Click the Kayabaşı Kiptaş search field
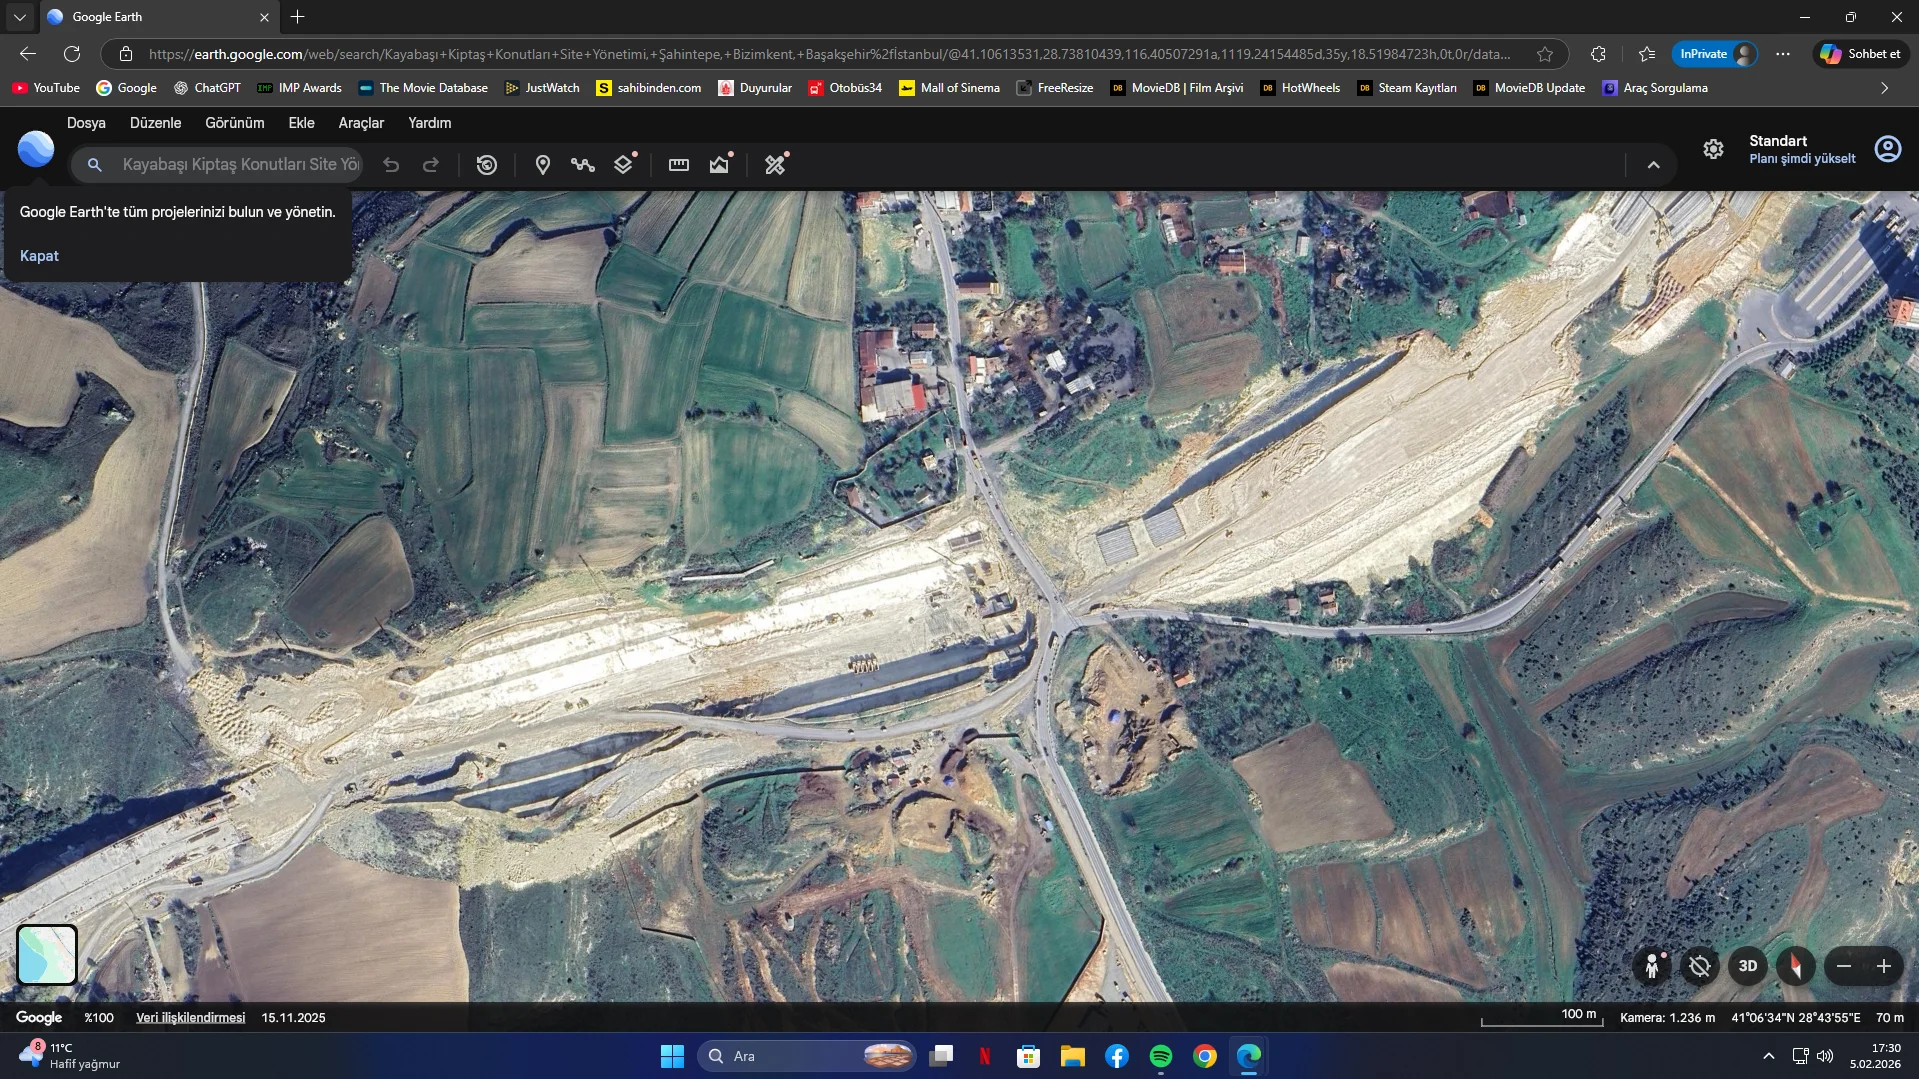 point(240,165)
